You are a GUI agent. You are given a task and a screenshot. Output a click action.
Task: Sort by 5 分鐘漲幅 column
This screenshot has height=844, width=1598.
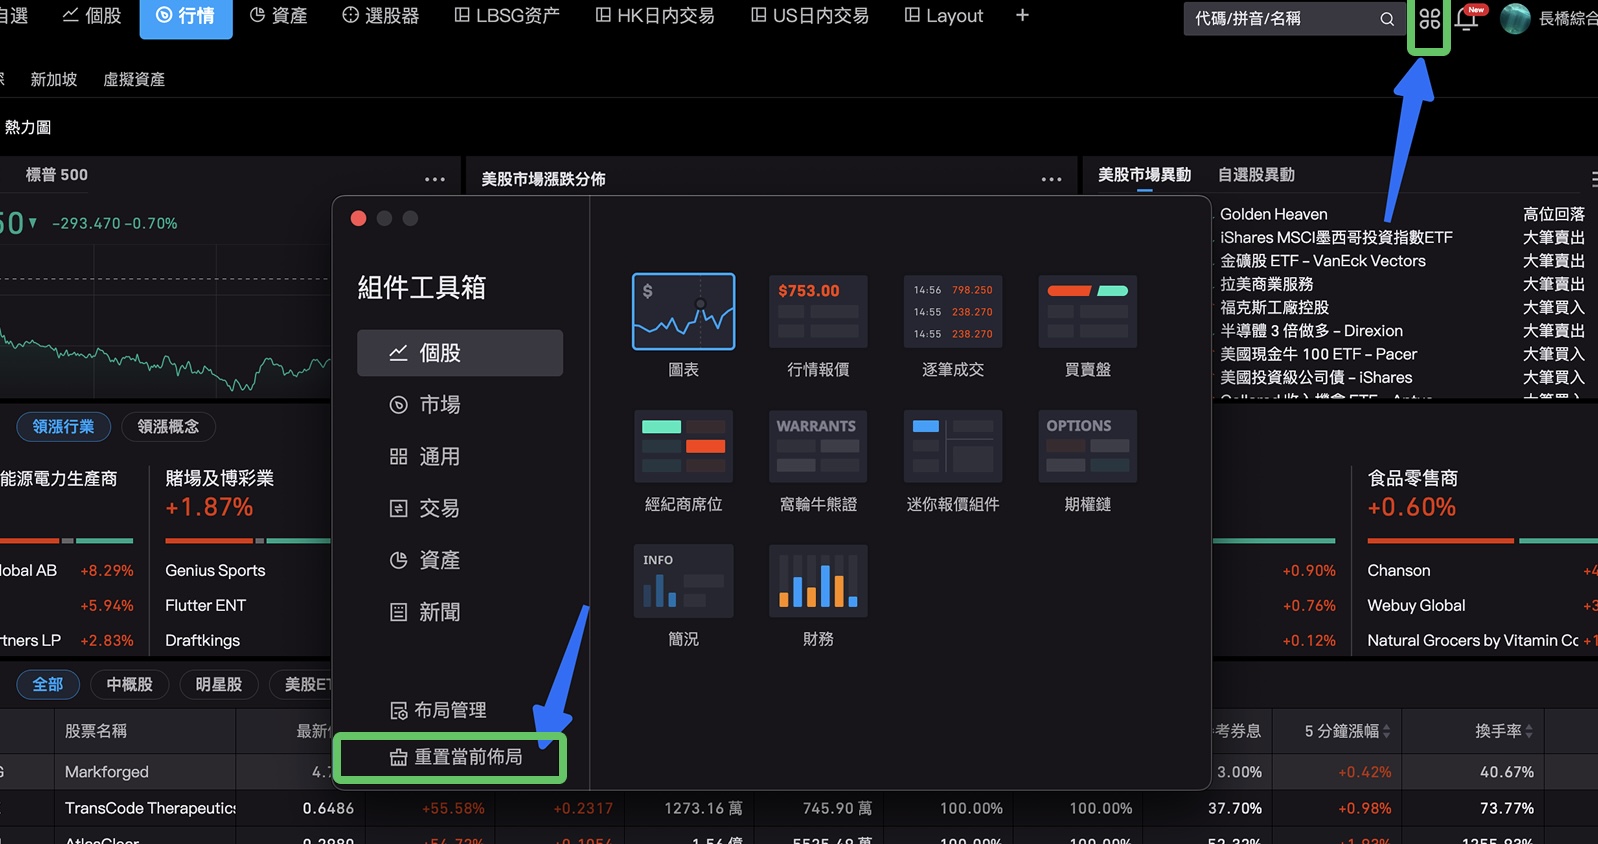point(1346,732)
